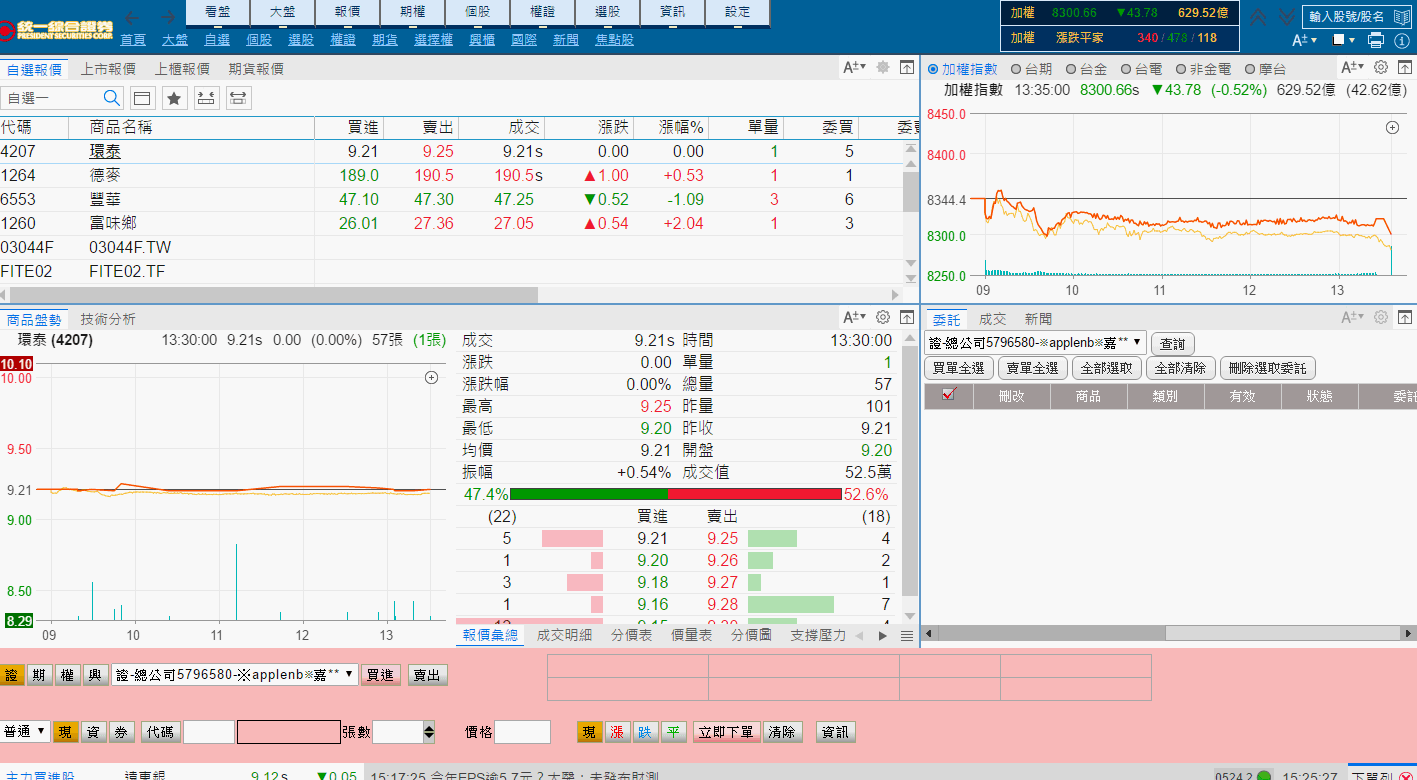Click the window layout icon in watchlist toolbar
Viewport: 1417px width, 780px height.
point(142,98)
